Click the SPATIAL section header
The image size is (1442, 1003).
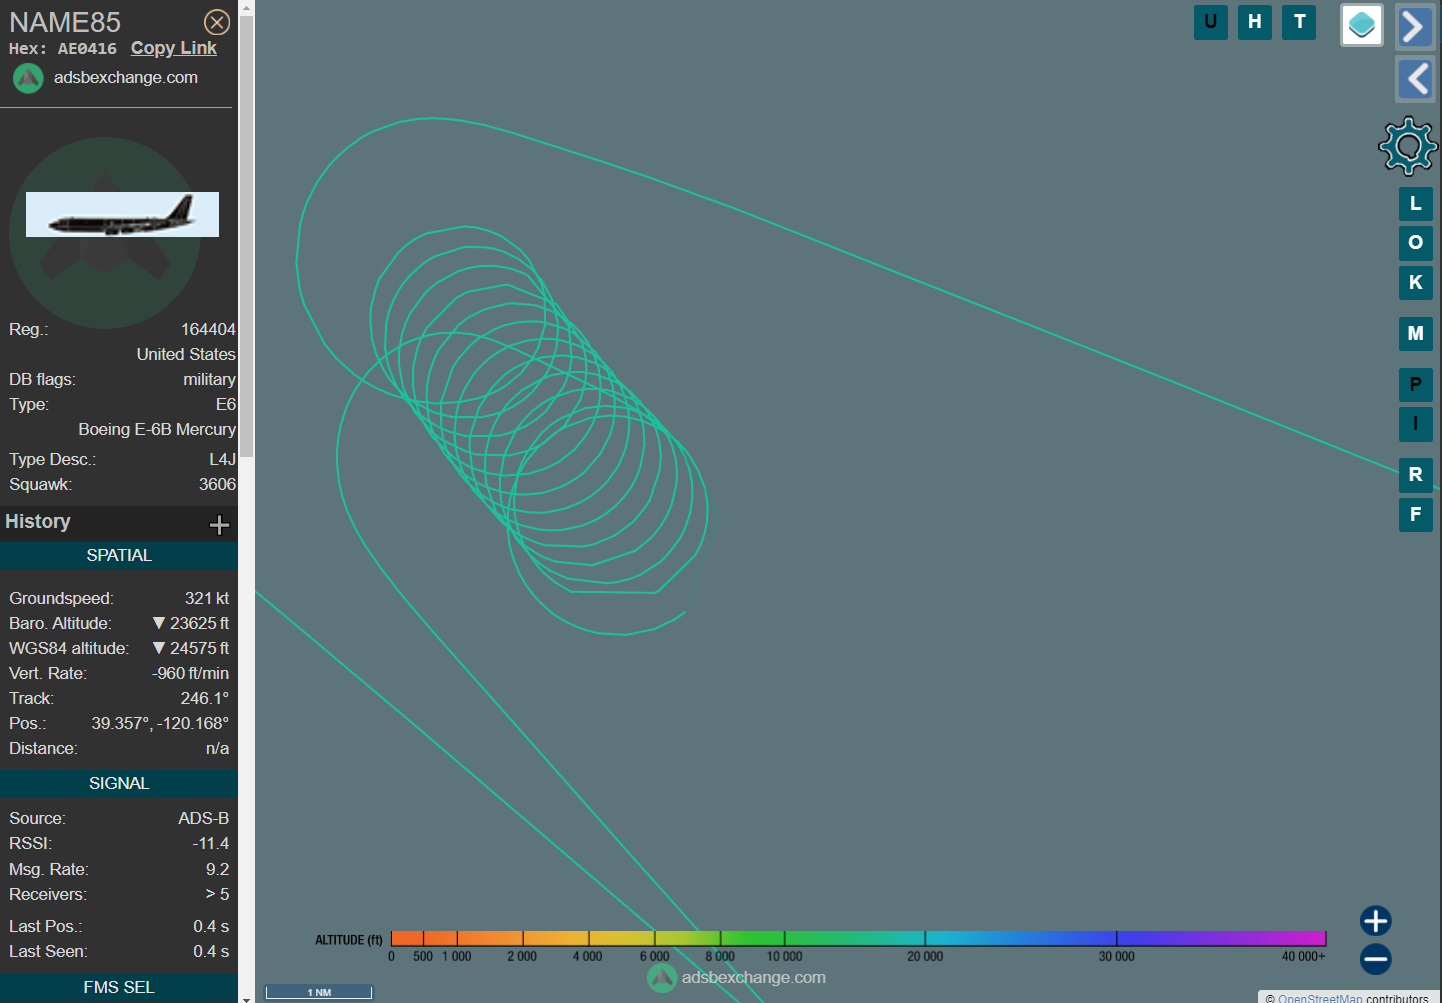point(119,555)
